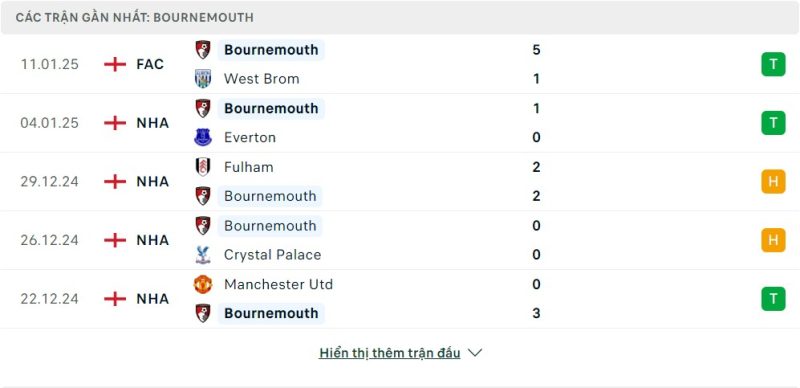The width and height of the screenshot is (800, 388).
Task: Select the Manchester Utd team name
Action: point(278,284)
